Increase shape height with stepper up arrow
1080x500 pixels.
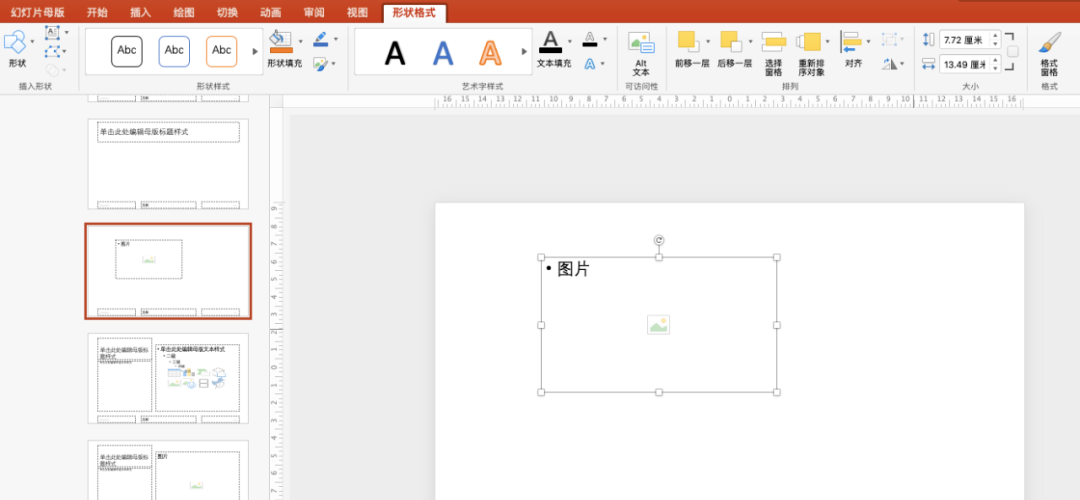coord(995,36)
